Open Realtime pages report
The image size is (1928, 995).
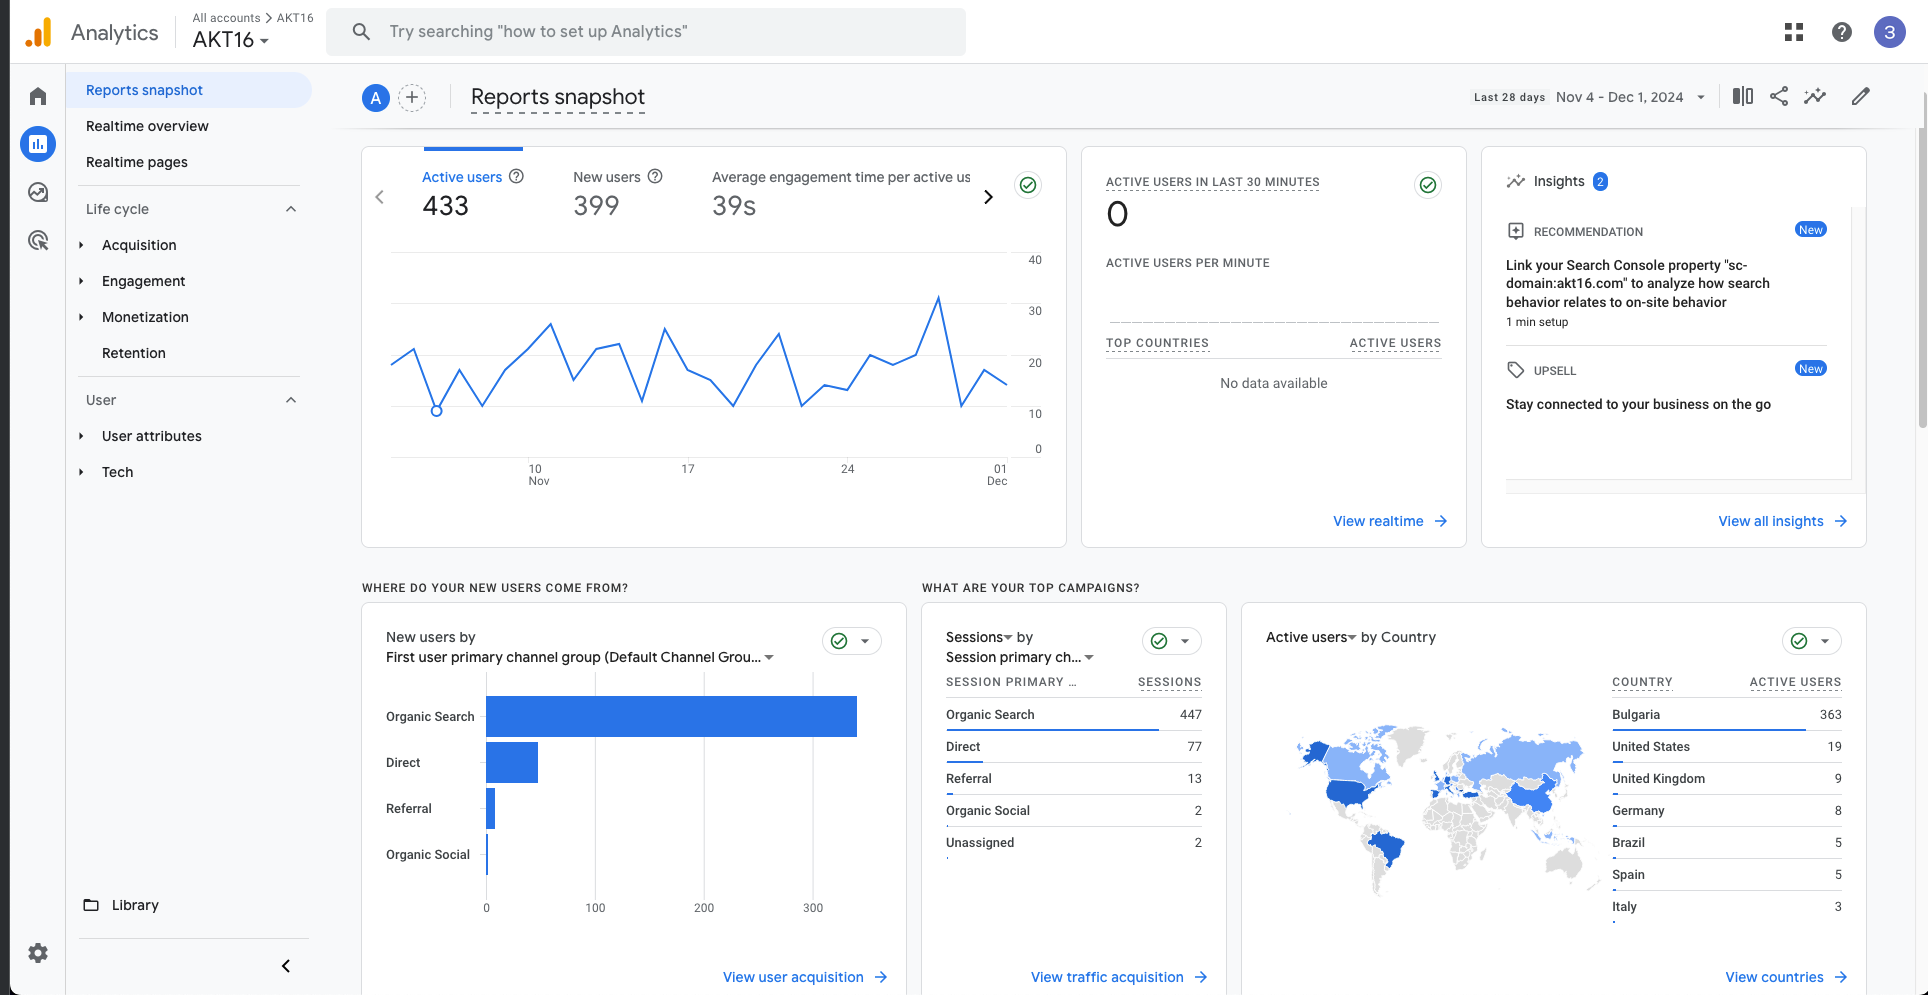[137, 162]
